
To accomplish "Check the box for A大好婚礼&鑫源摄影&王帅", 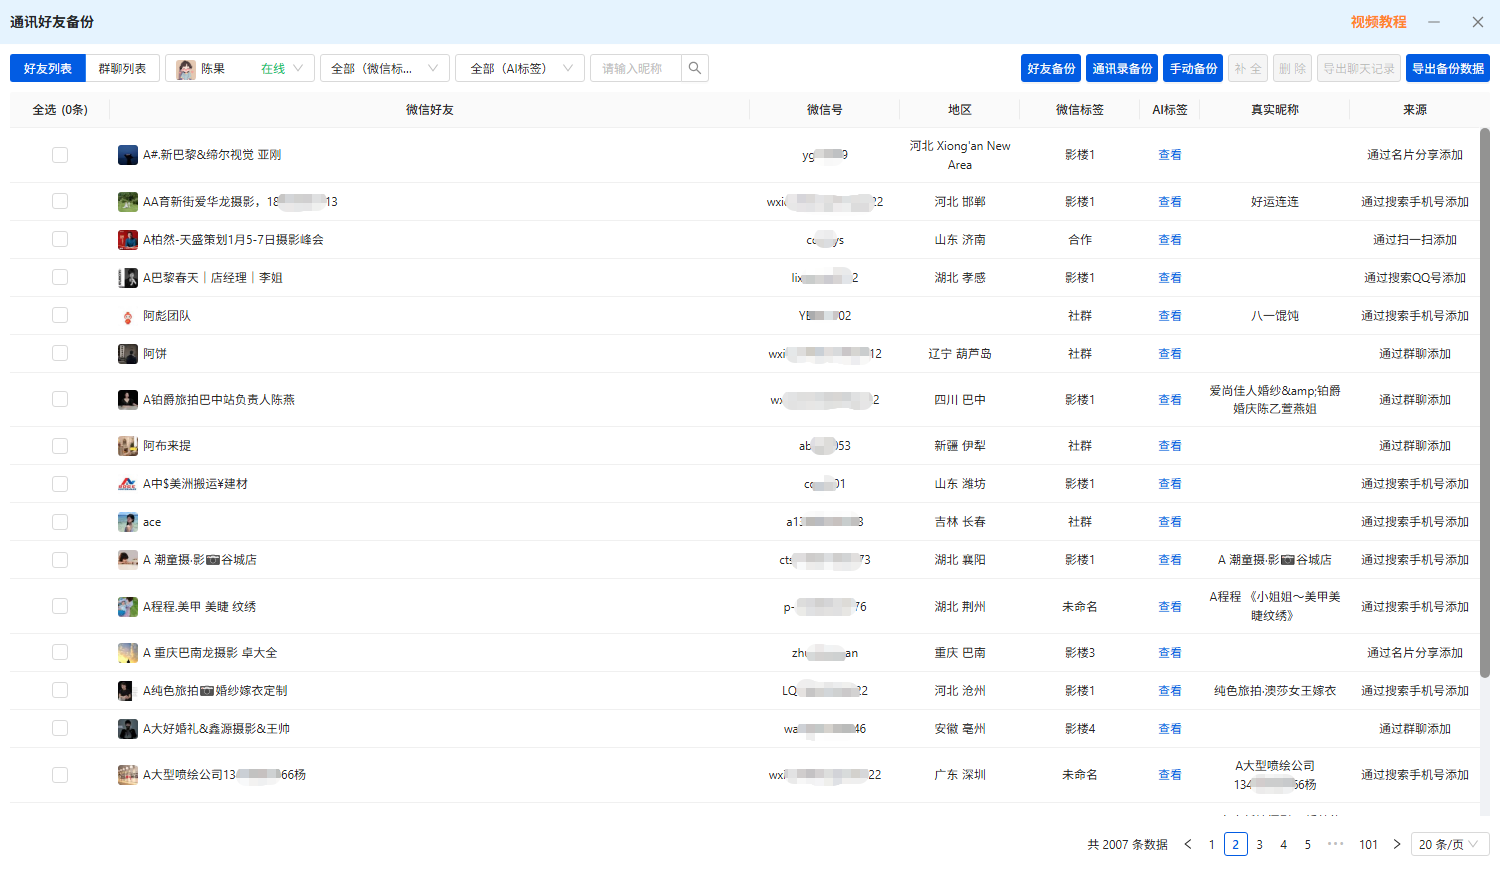I will coord(60,729).
